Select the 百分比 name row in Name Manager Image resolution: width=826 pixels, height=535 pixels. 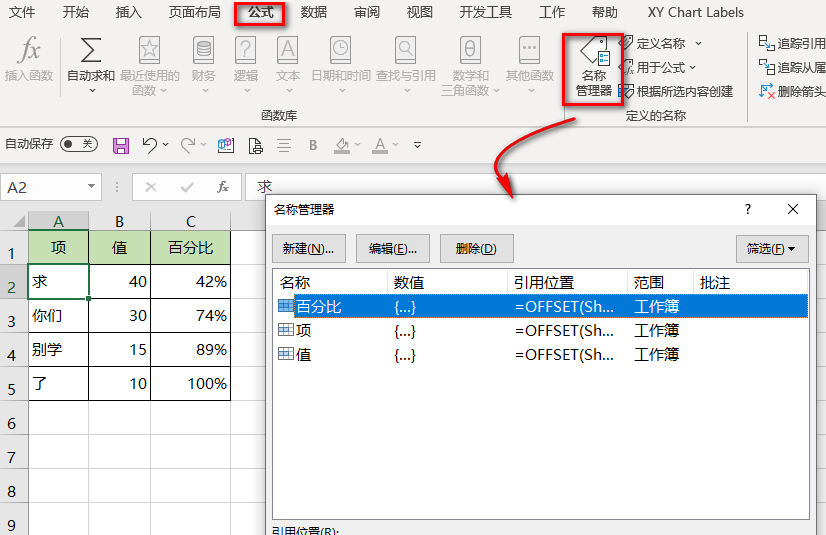541,306
